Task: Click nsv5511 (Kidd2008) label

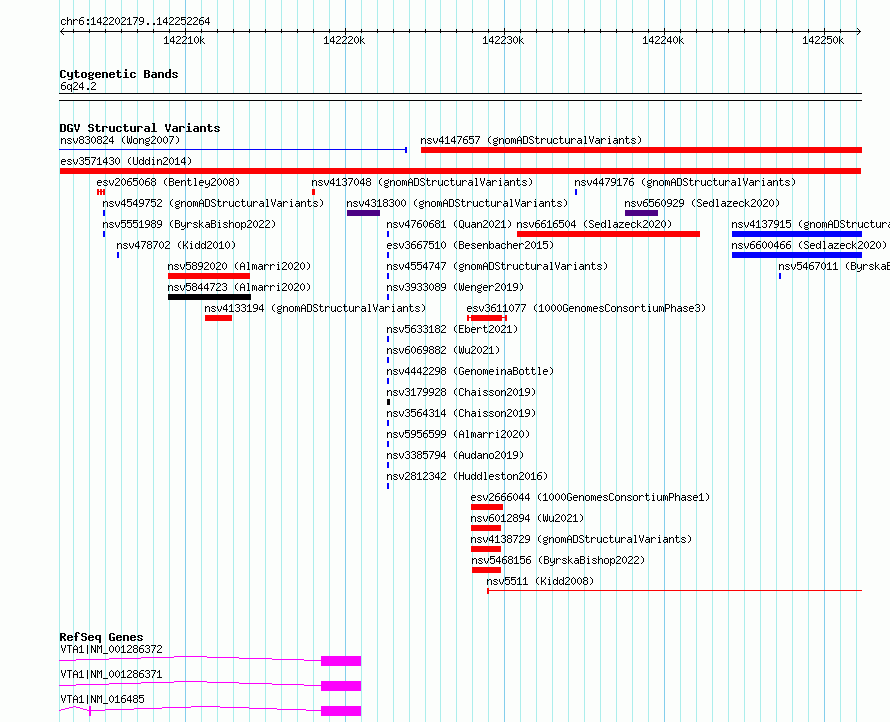Action: pos(540,581)
